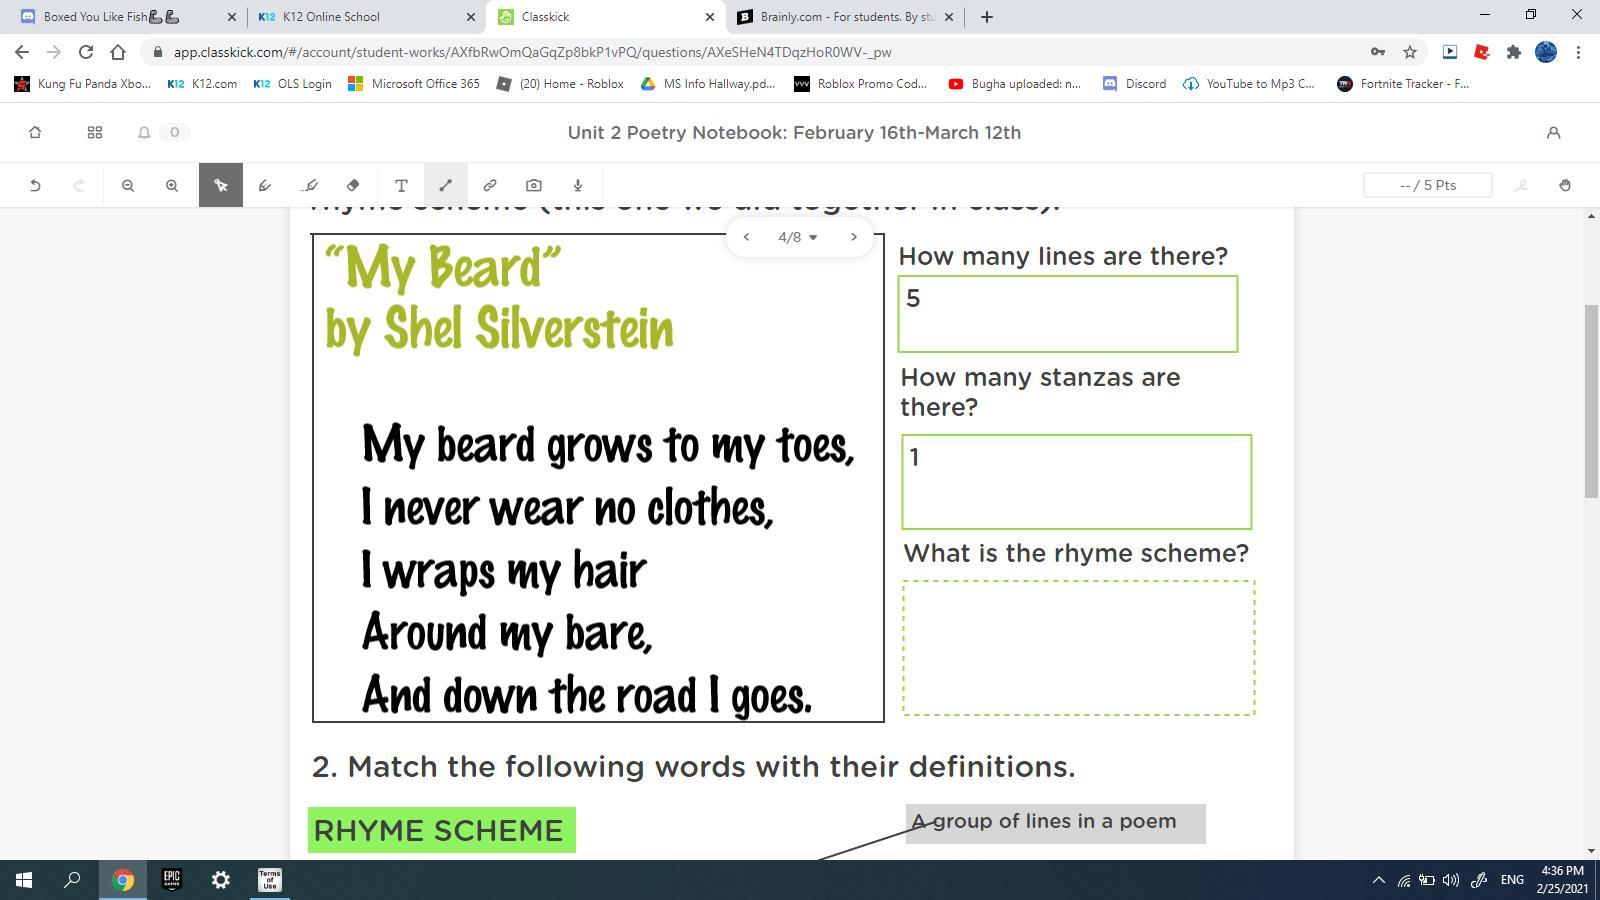This screenshot has width=1600, height=900.
Task: Open the slide grid overview icon
Action: tap(95, 132)
